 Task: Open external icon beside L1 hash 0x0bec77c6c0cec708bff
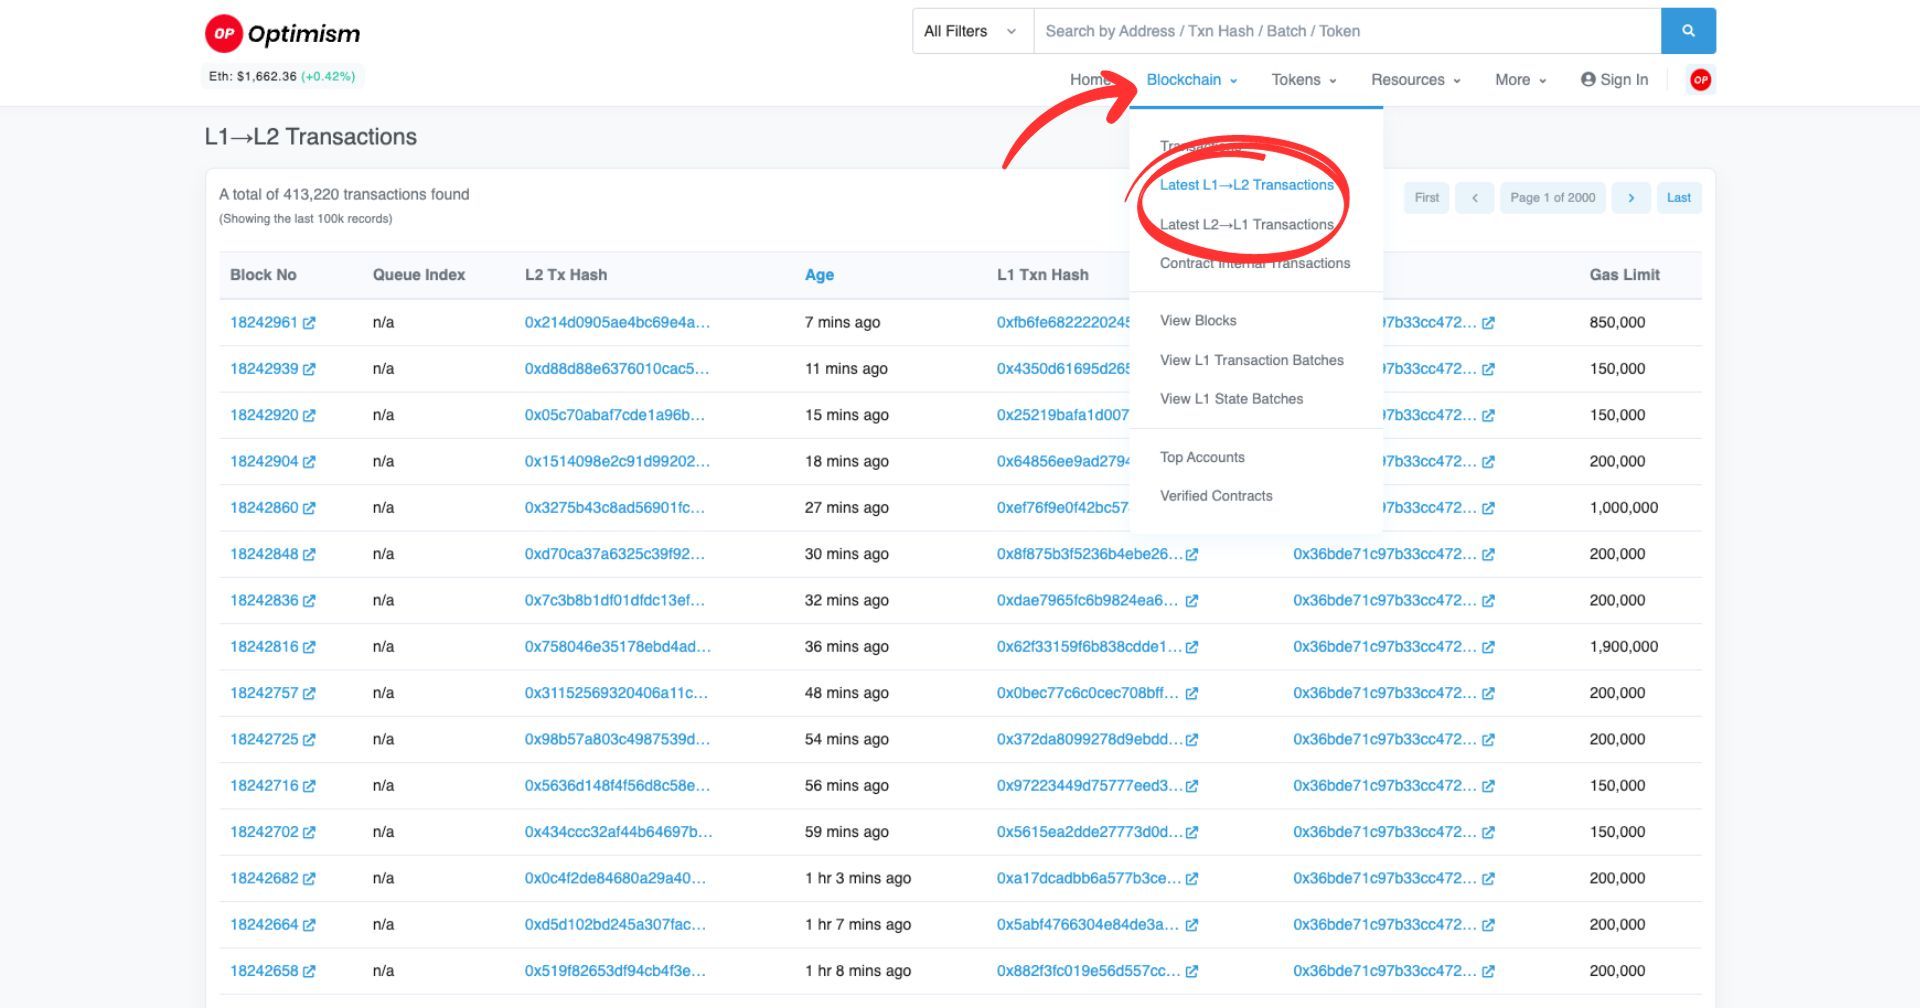pyautogui.click(x=1192, y=693)
